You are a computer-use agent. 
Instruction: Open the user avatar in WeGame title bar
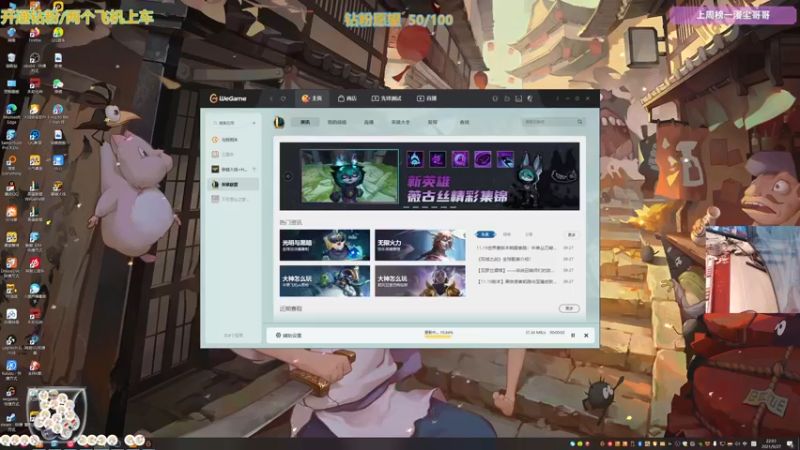[530, 98]
